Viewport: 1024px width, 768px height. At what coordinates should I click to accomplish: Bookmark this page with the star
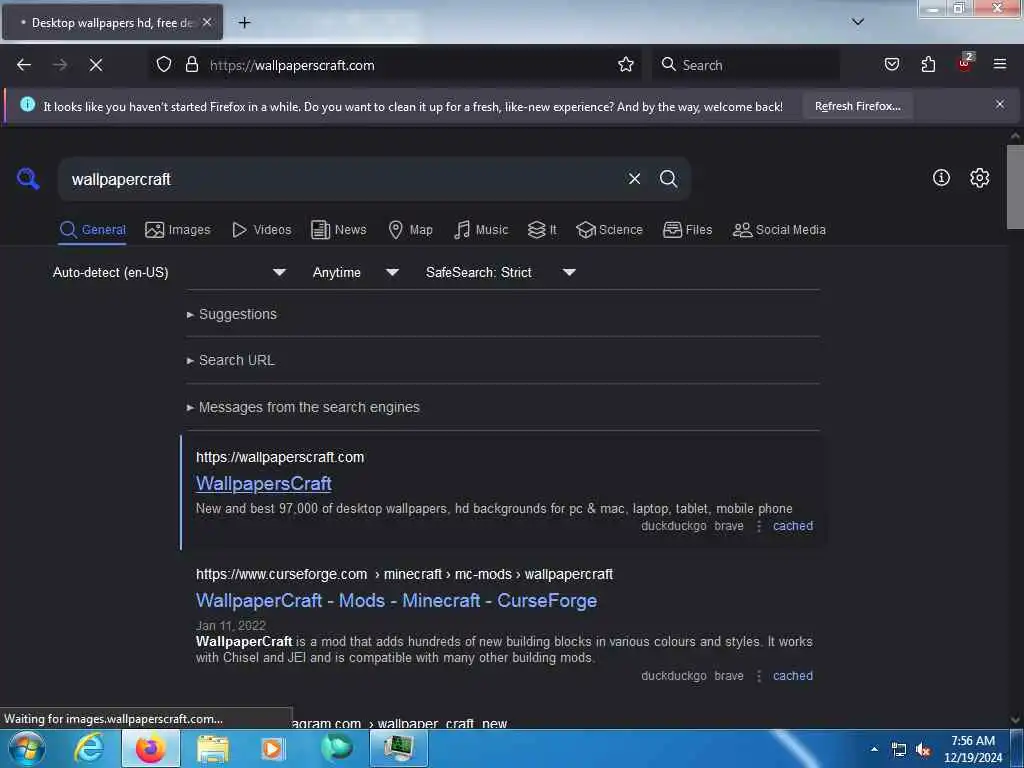tap(626, 65)
